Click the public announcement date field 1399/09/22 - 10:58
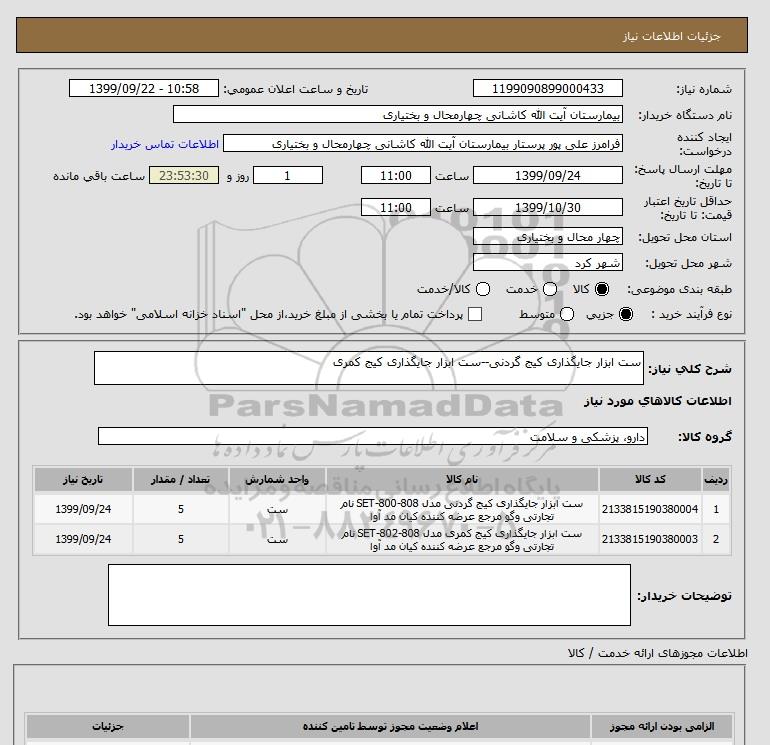Screen dimensions: 770x745 pyautogui.click(x=144, y=89)
